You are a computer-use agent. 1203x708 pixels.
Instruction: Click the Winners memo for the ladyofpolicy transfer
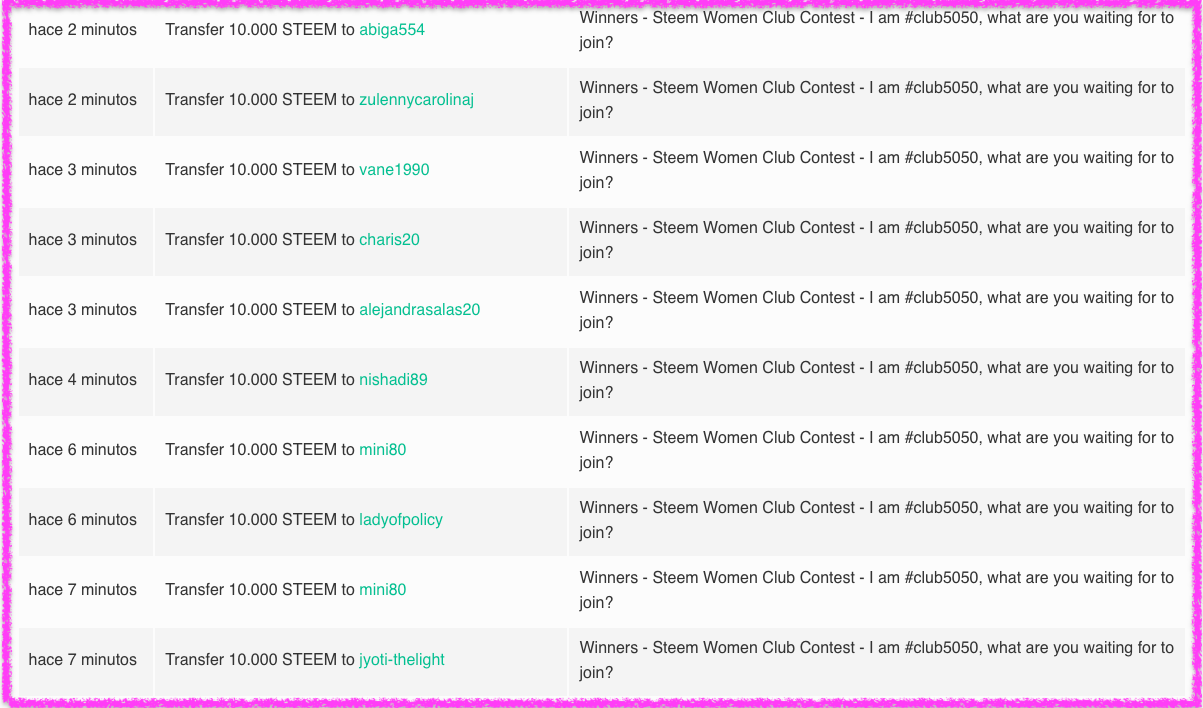877,520
